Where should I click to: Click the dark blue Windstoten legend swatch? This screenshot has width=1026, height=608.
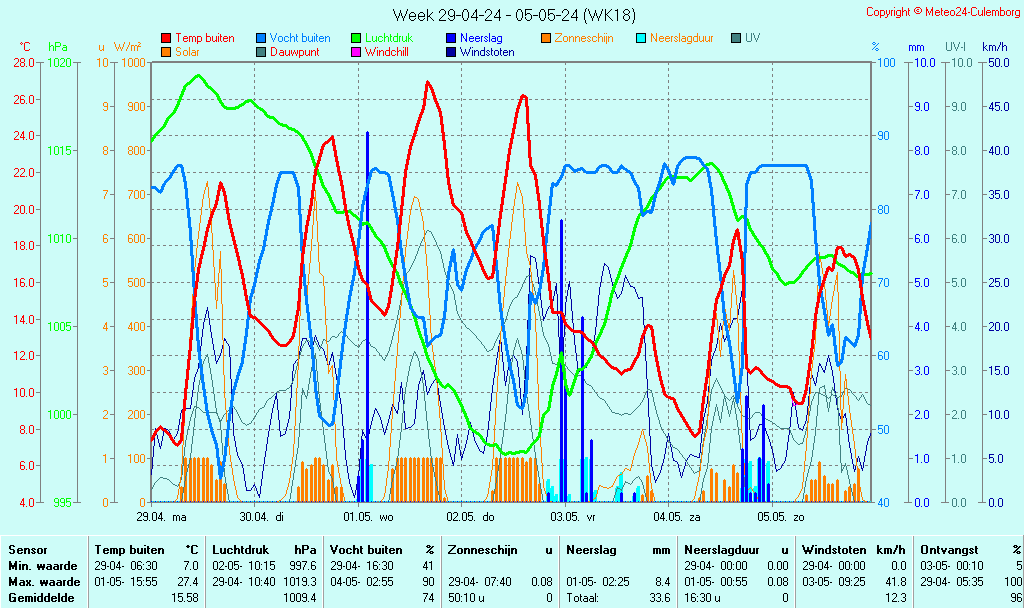[451, 52]
